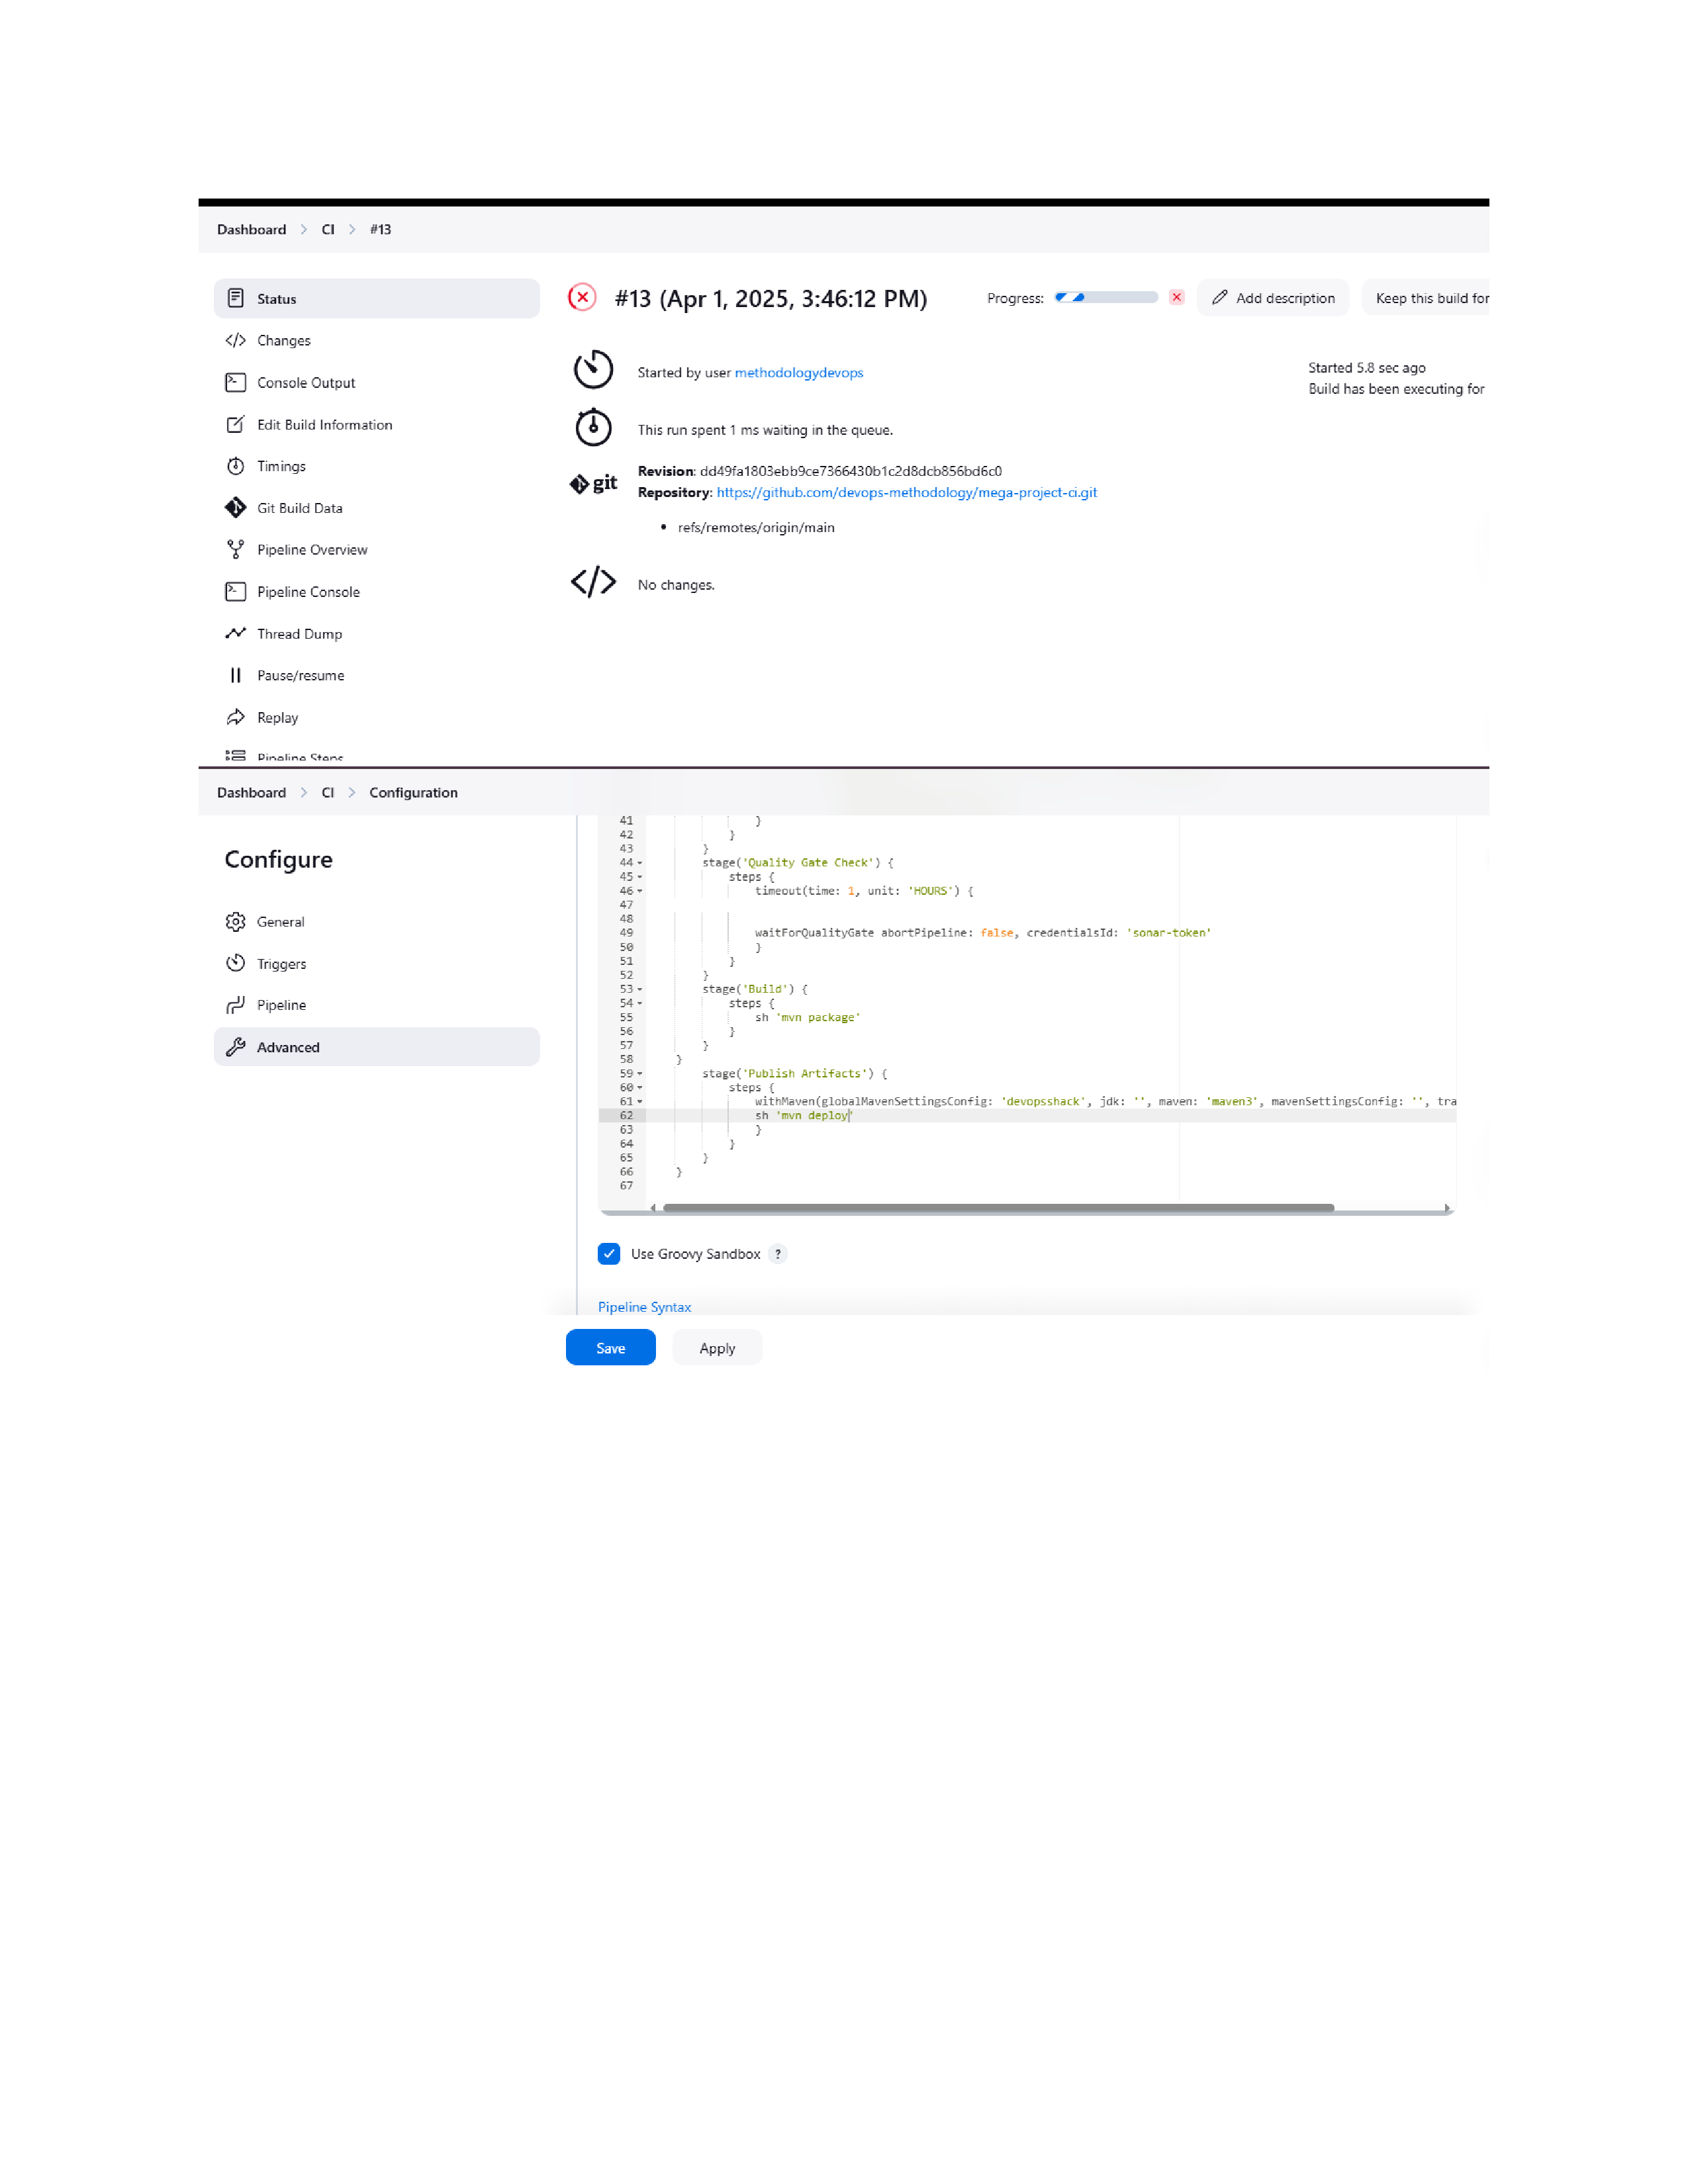Click the git logo beside Revision
This screenshot has width=1688, height=2184.
click(x=593, y=483)
